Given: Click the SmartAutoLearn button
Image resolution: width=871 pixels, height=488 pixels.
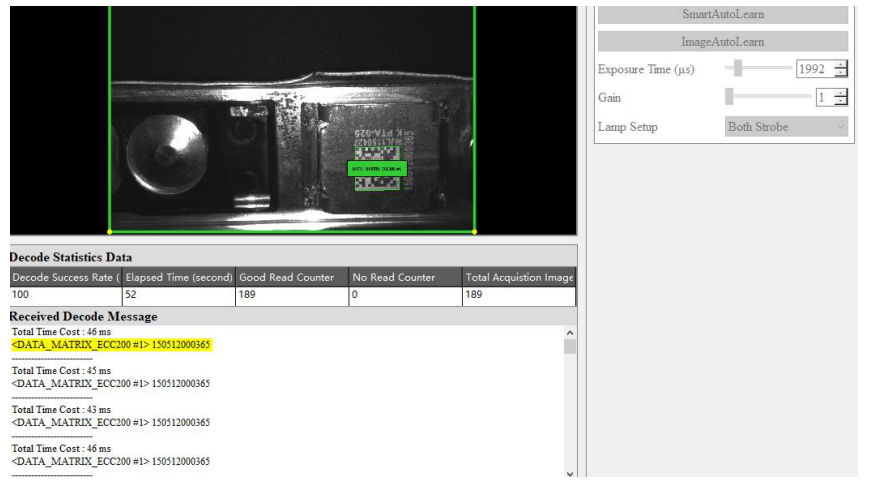Looking at the screenshot, I should point(722,15).
